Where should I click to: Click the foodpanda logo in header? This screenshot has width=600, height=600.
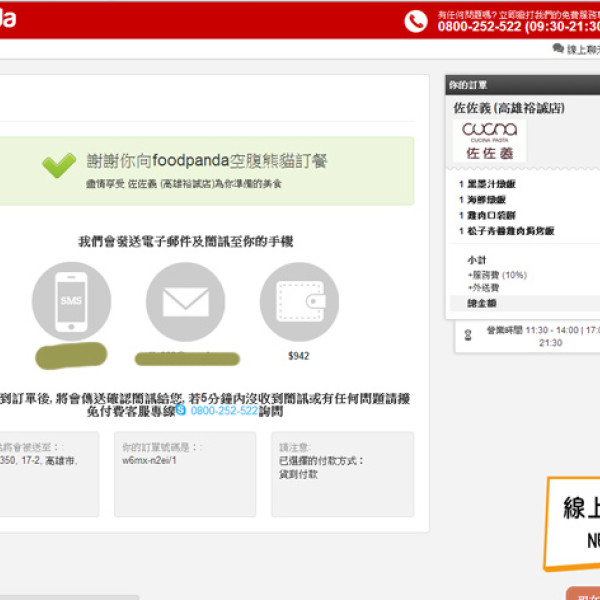point(10,20)
